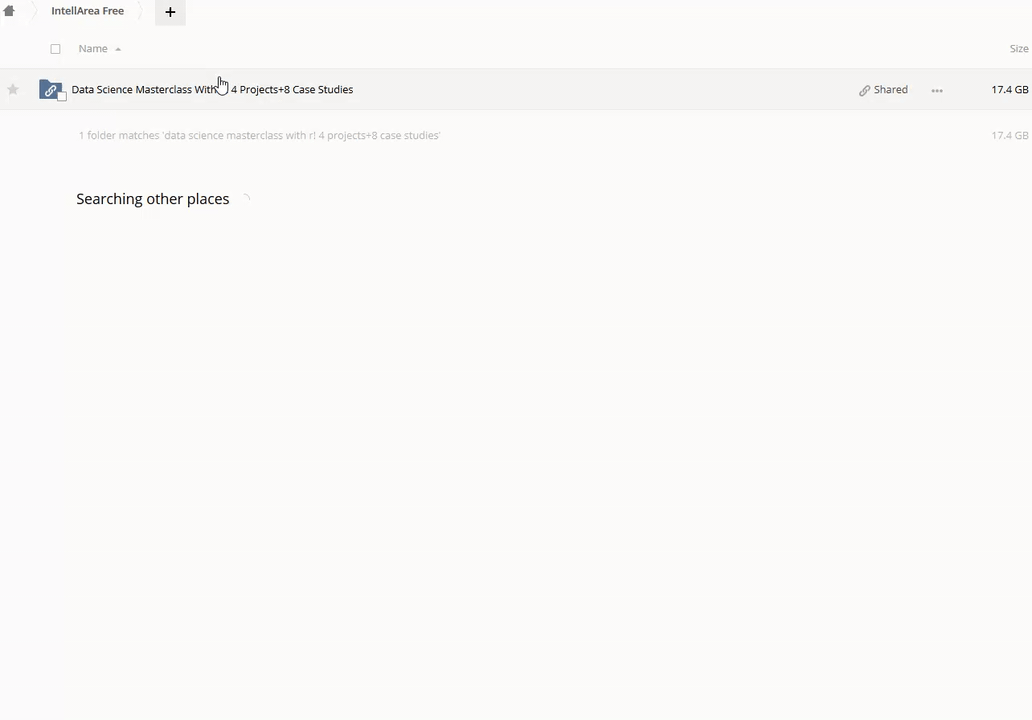Open sharing details via Shared label

point(890,89)
